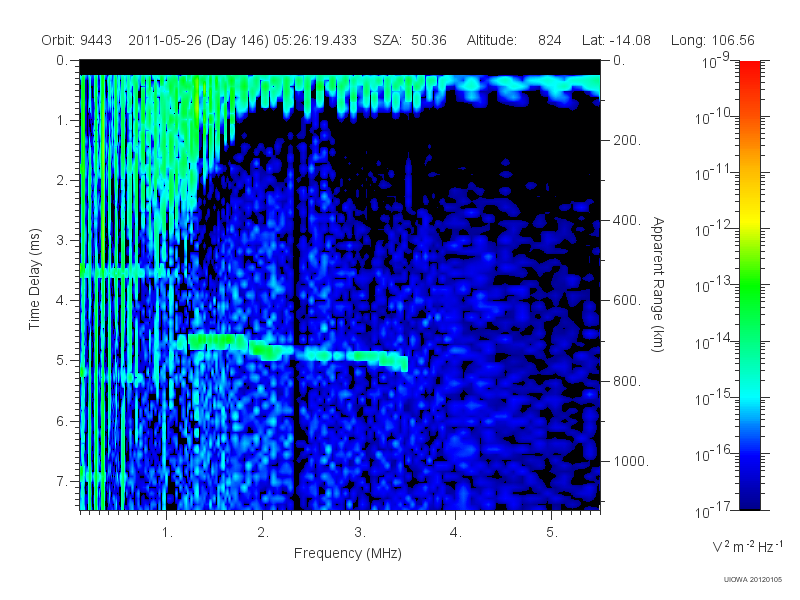Click the yellow band of the color bar
This screenshot has width=800, height=600.
(749, 219)
